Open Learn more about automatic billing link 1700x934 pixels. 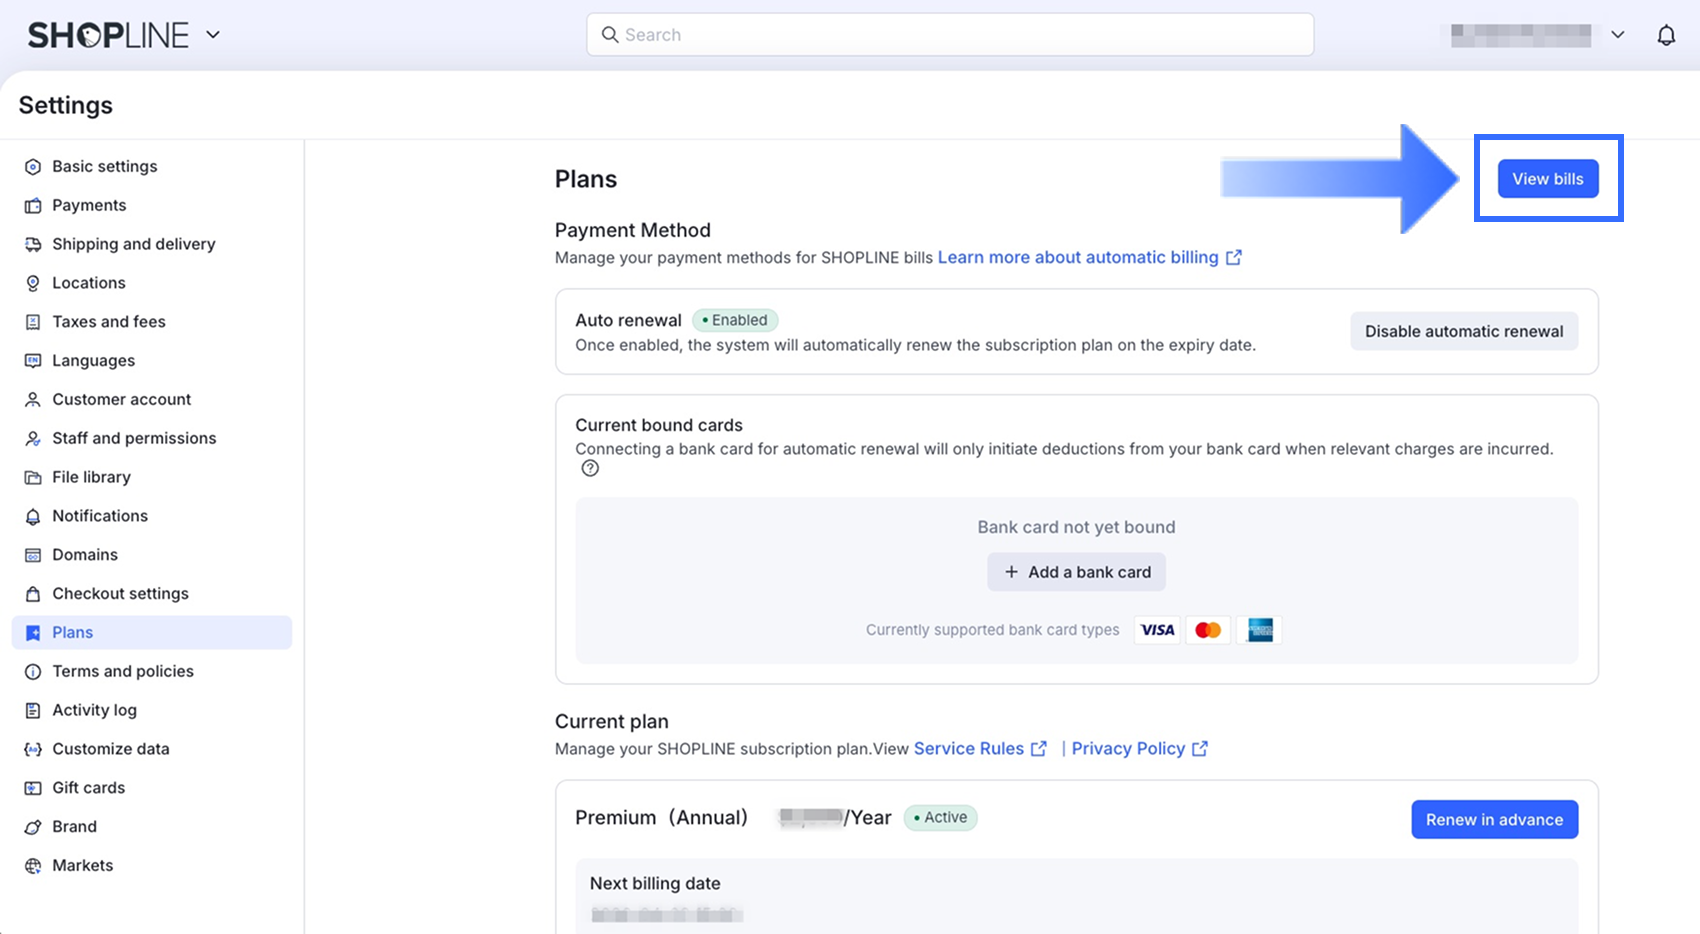(1078, 257)
